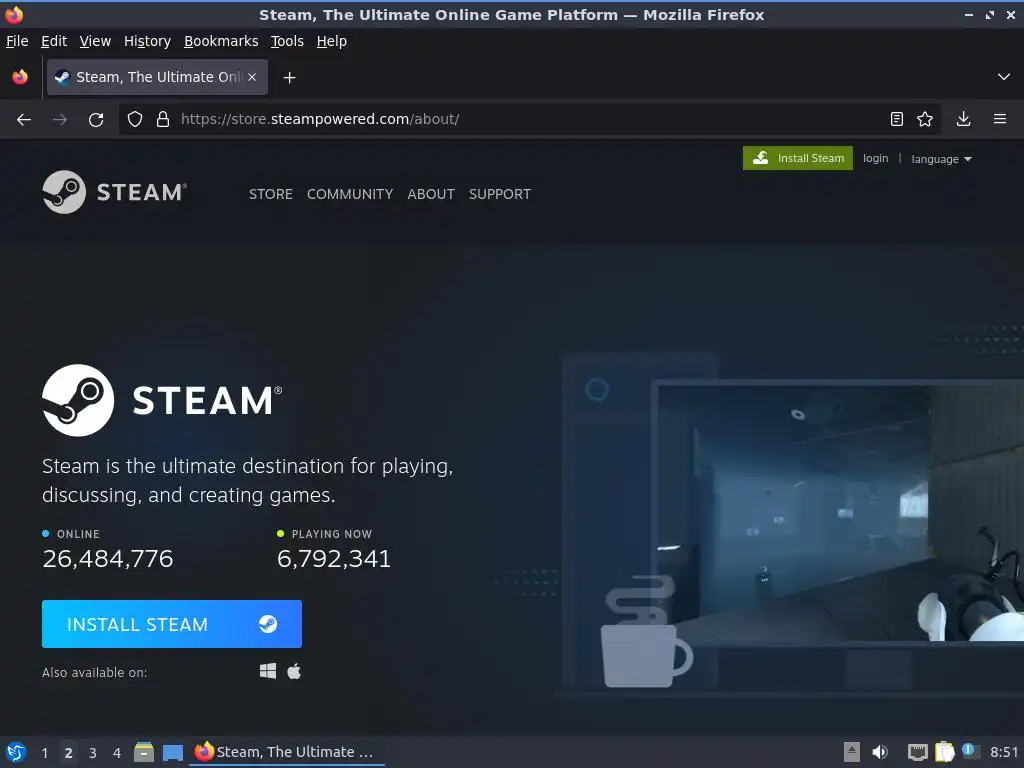Click the network monitor tray icon
Screen dimensions: 1024x768
918,752
